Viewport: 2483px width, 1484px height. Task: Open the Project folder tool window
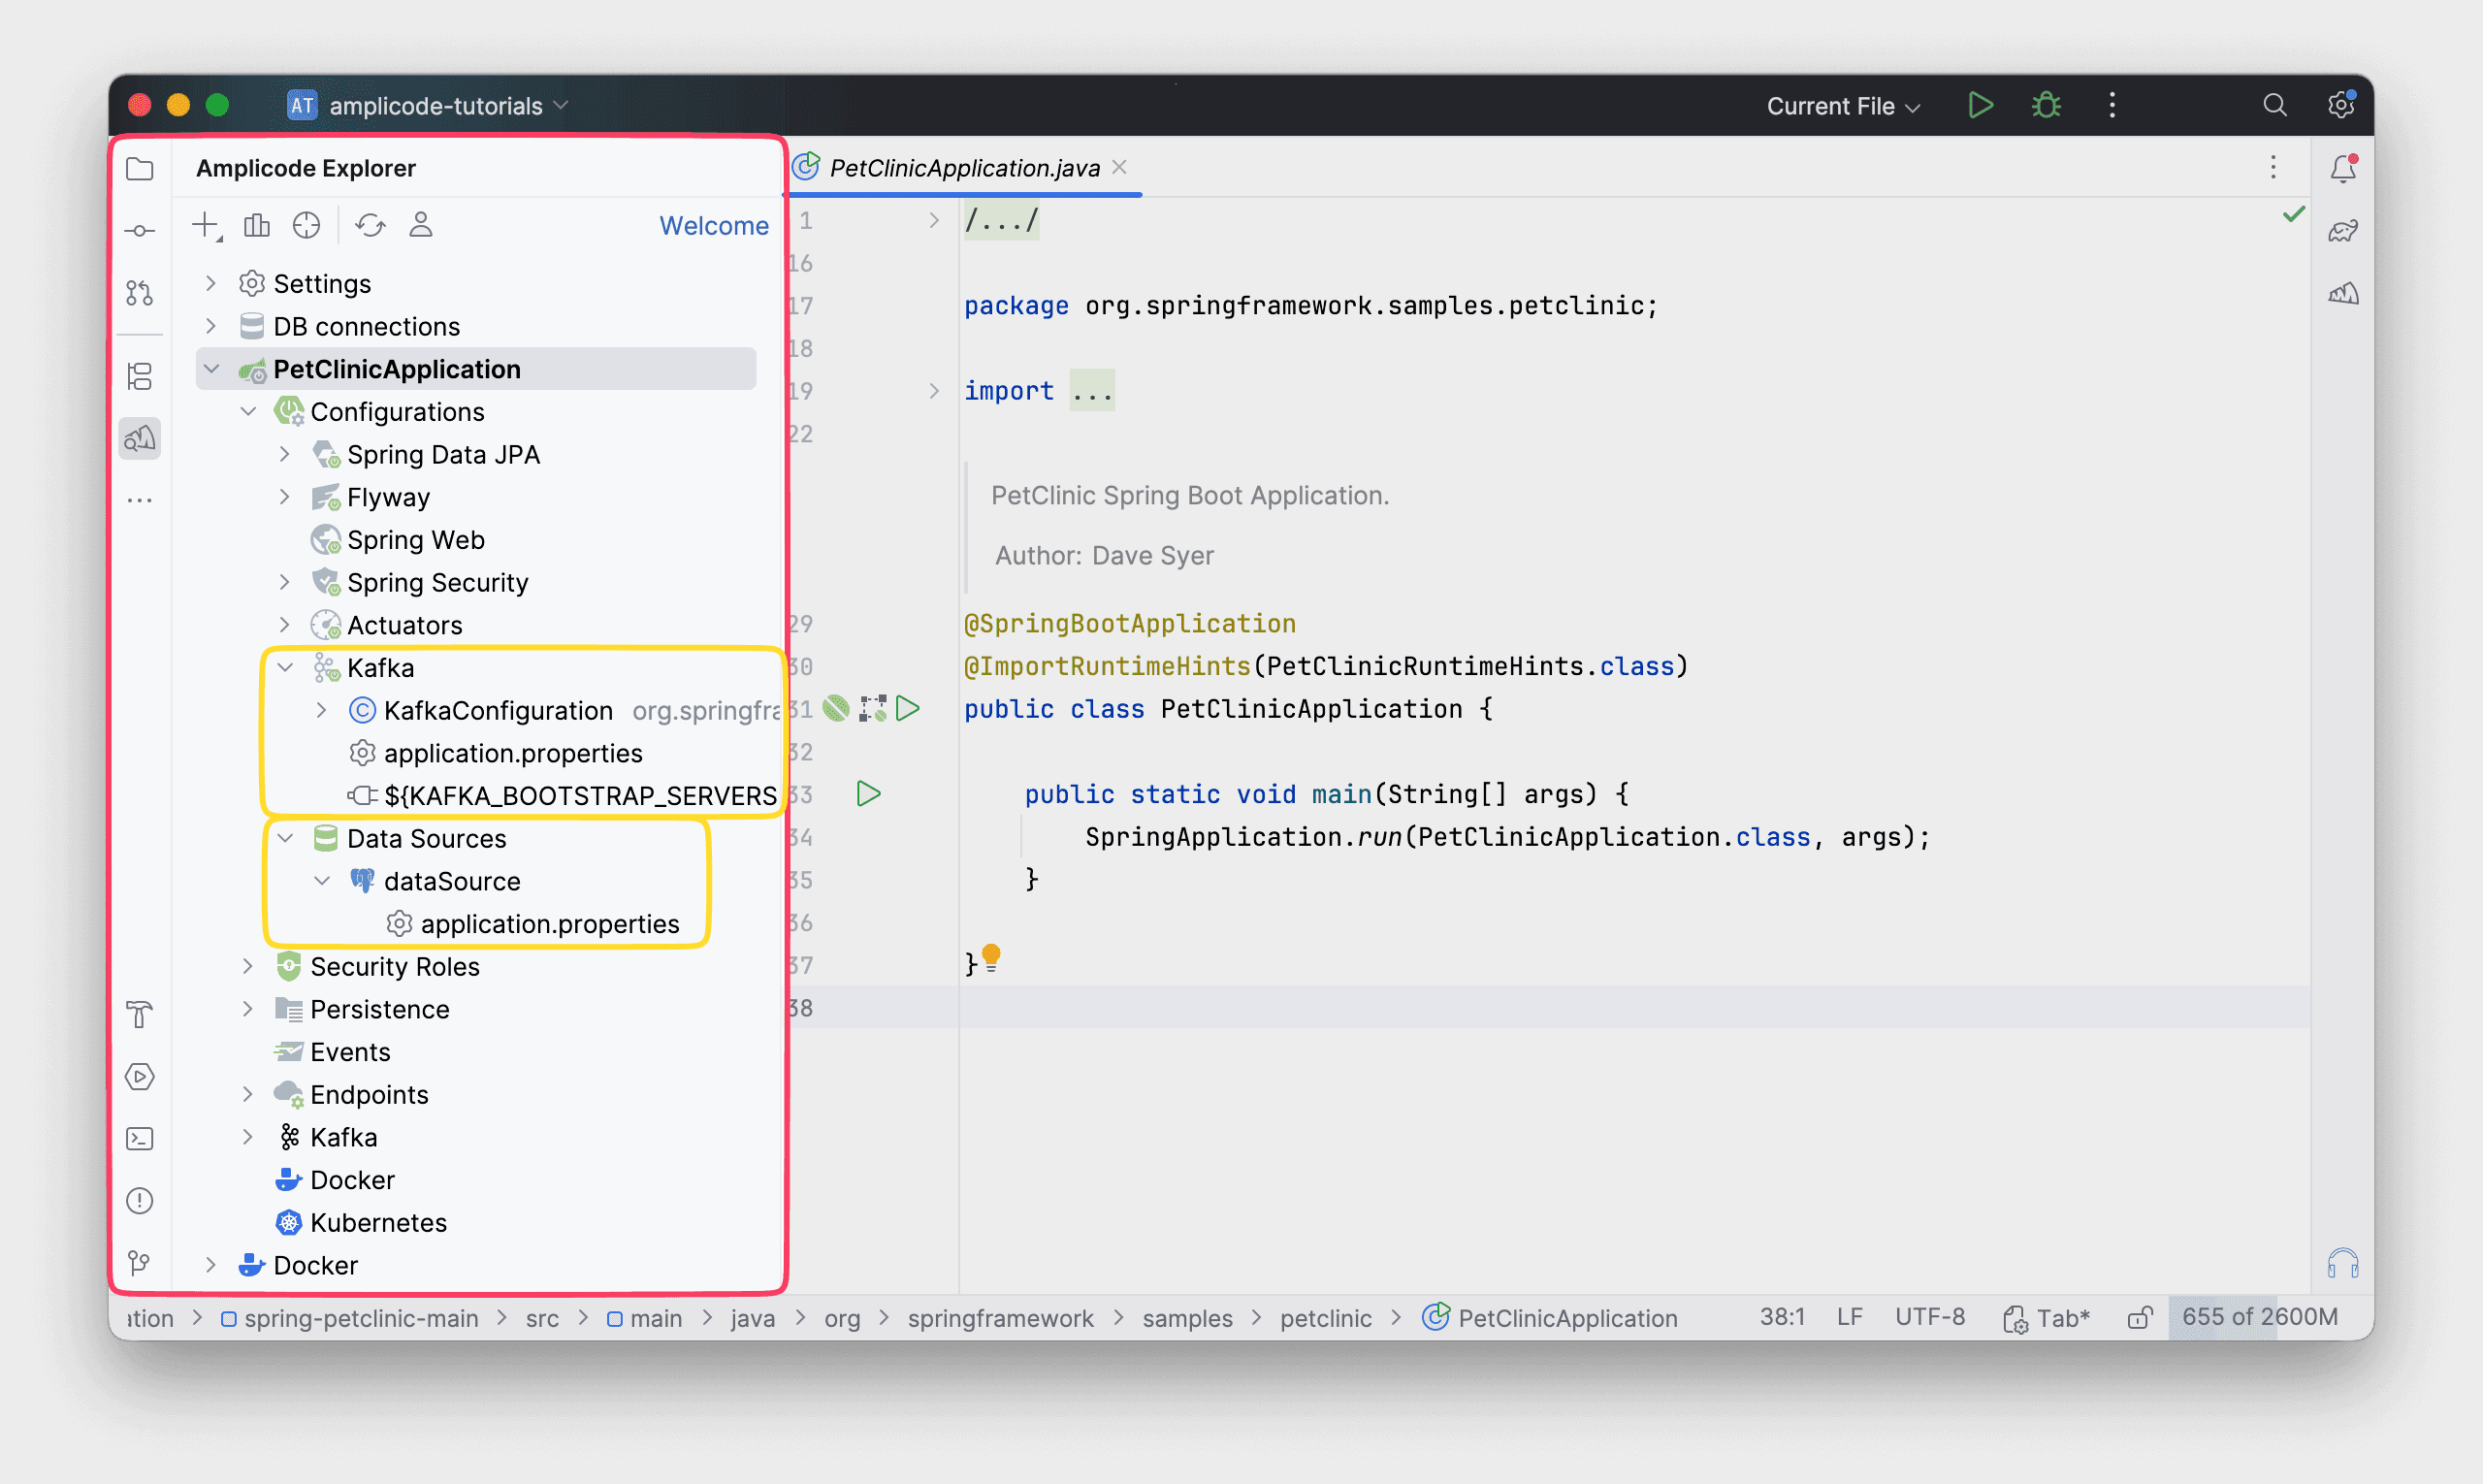coord(140,168)
